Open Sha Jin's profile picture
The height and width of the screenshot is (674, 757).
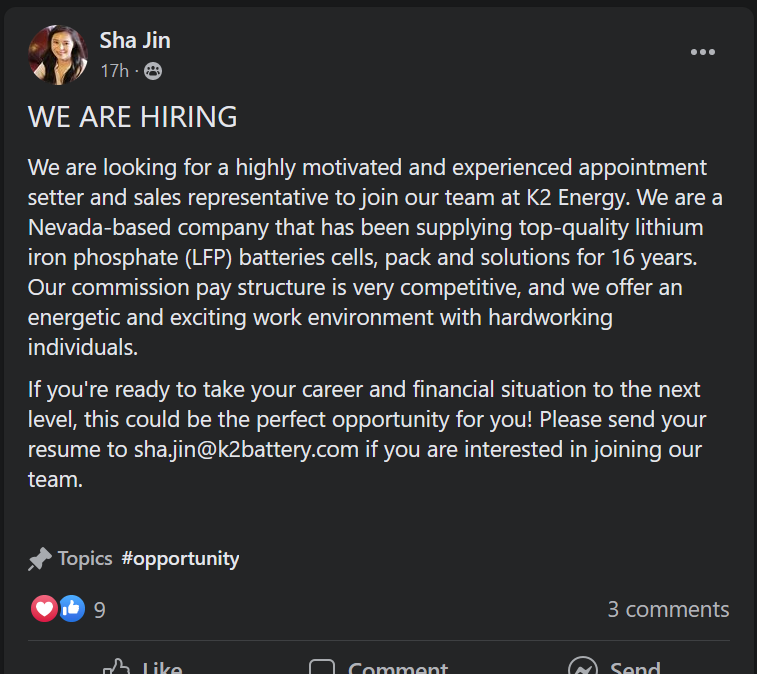(x=58, y=55)
